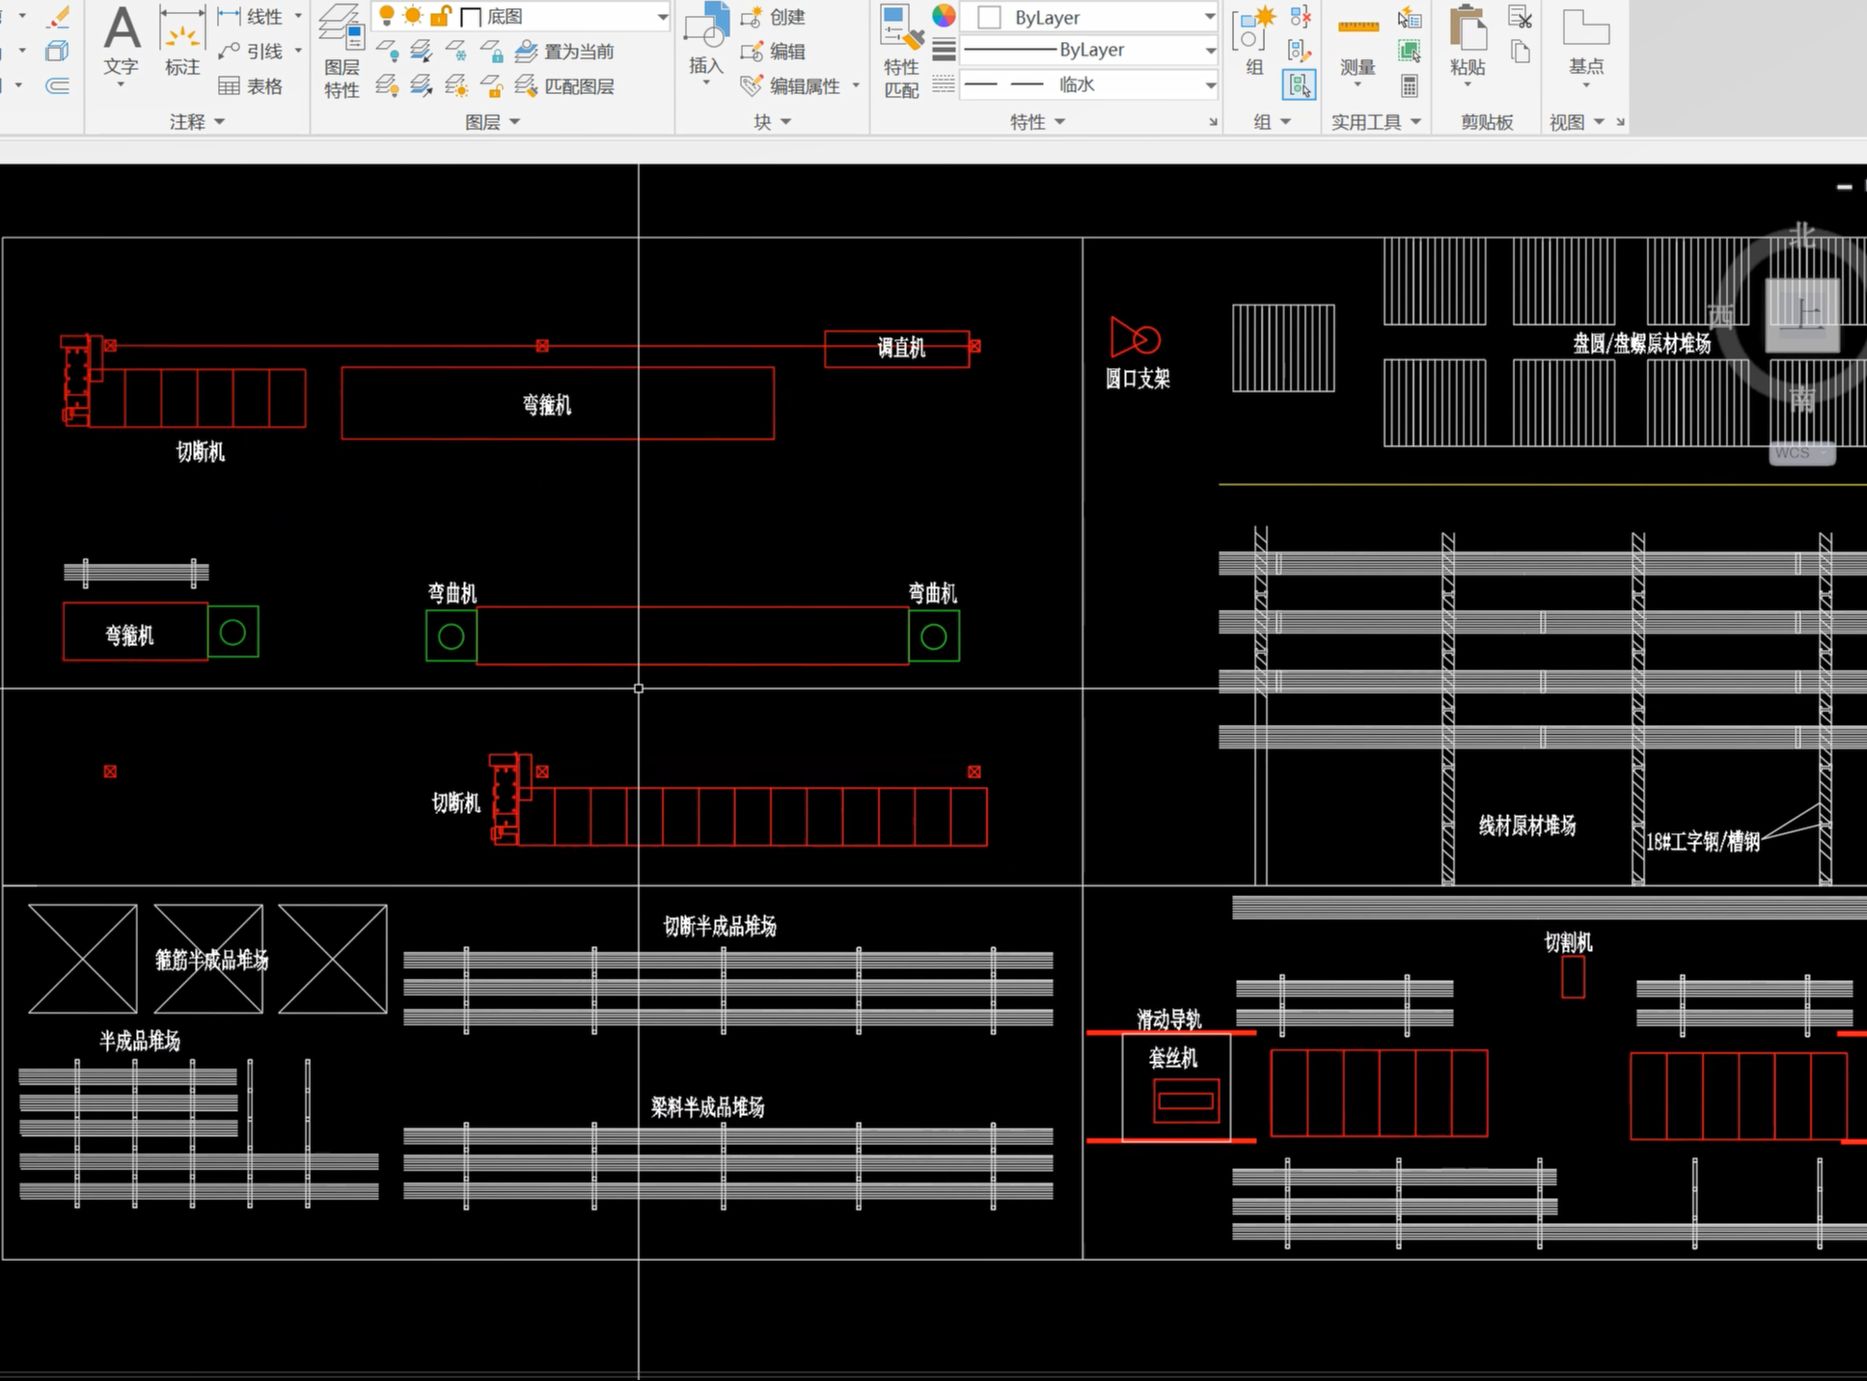Expand the ByLayer color dropdown
Viewport: 1867px width, 1381px height.
[x=1089, y=17]
